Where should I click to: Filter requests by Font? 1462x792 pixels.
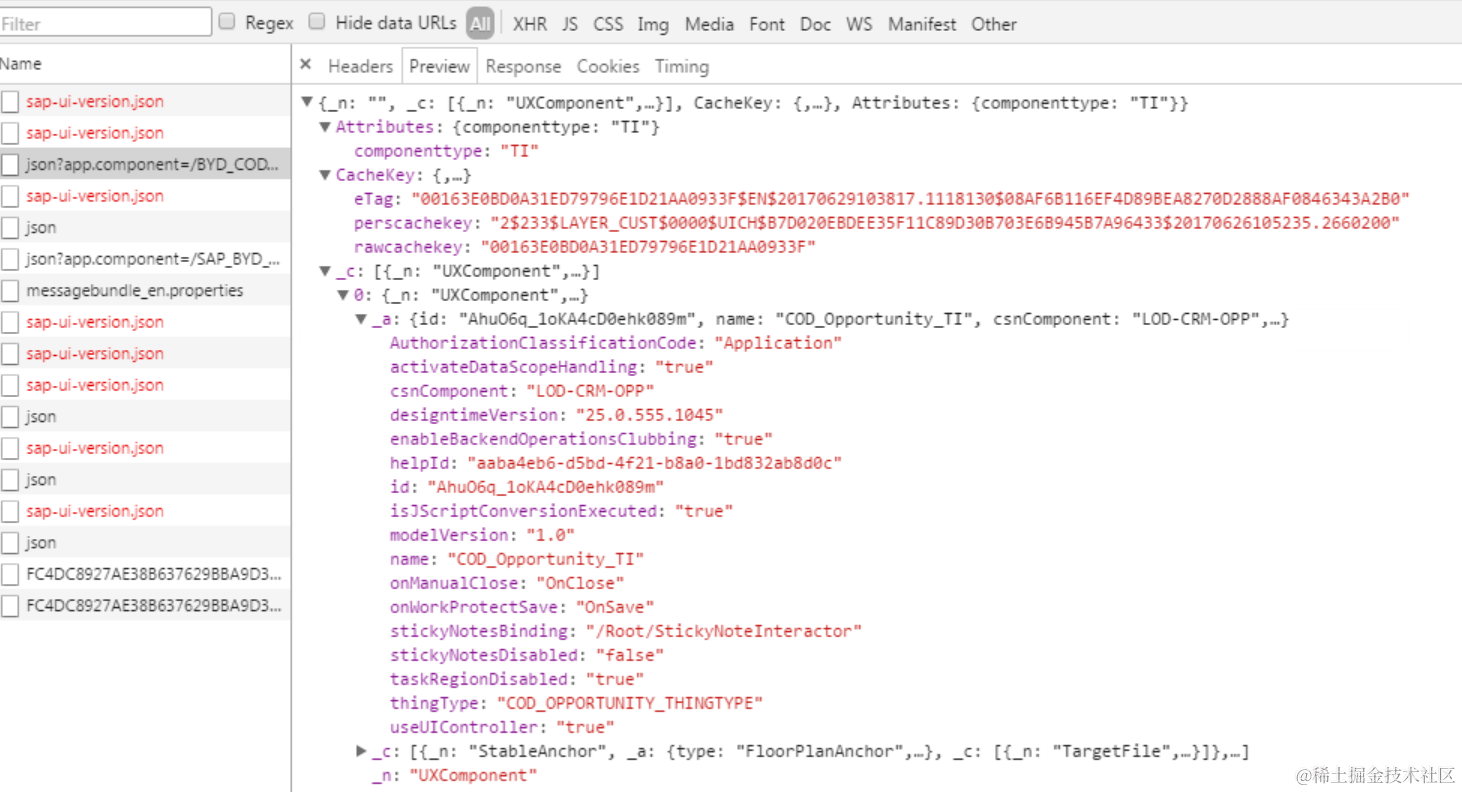click(x=767, y=24)
